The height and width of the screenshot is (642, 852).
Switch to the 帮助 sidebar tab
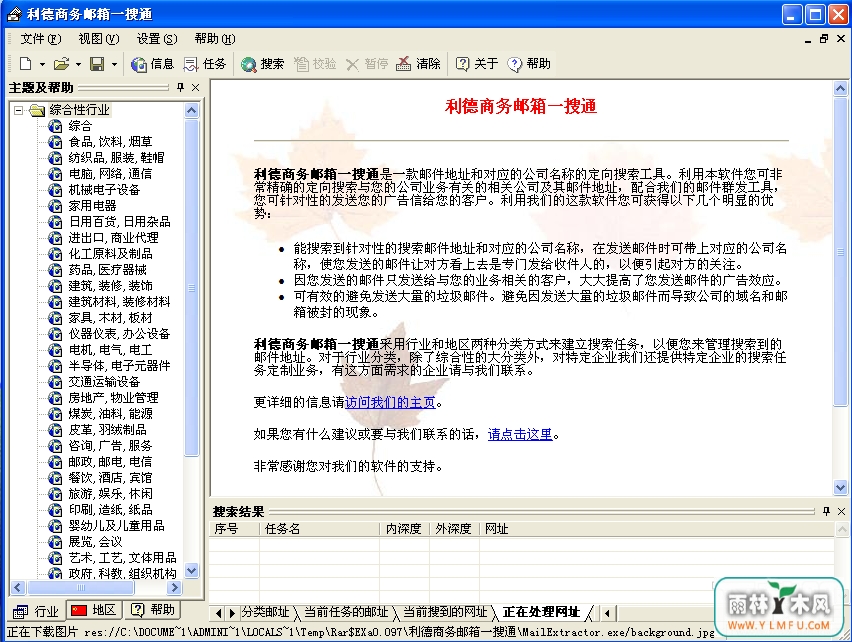click(x=153, y=610)
